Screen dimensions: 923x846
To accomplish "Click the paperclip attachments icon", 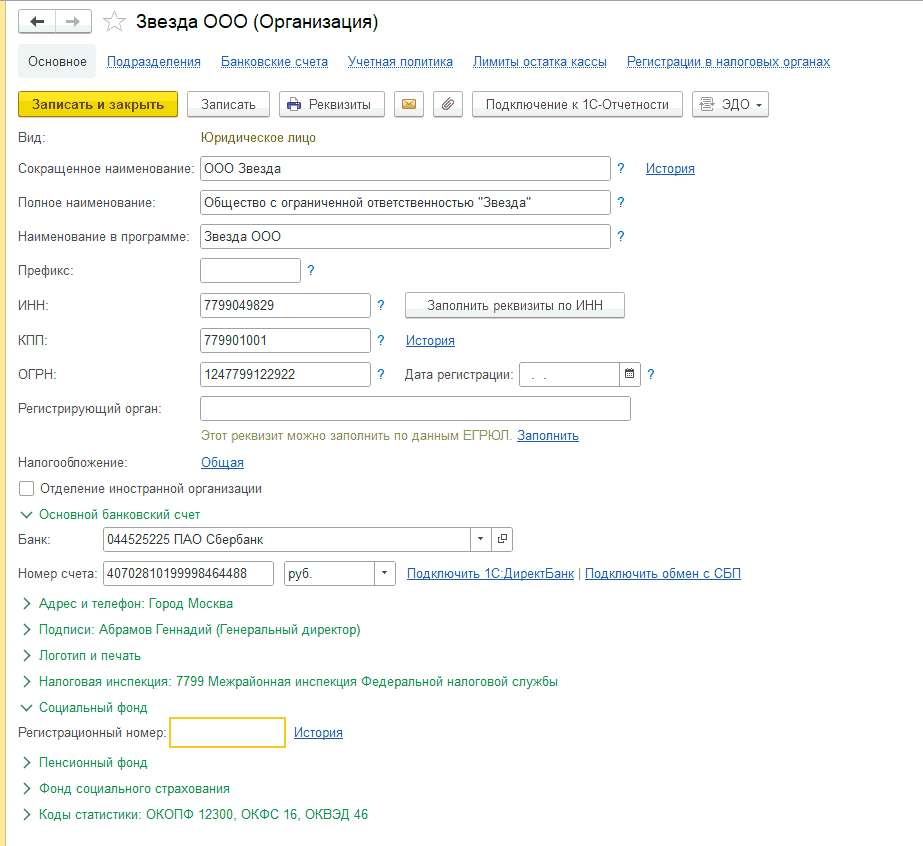I will point(447,104).
